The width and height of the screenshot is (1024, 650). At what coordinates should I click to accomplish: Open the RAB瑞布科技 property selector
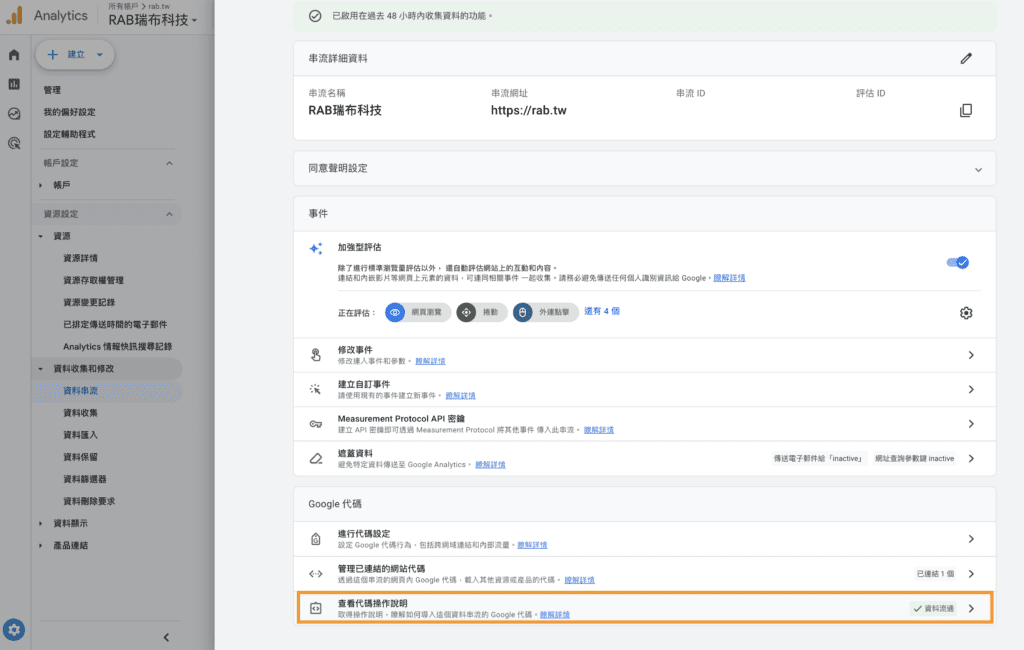(153, 20)
